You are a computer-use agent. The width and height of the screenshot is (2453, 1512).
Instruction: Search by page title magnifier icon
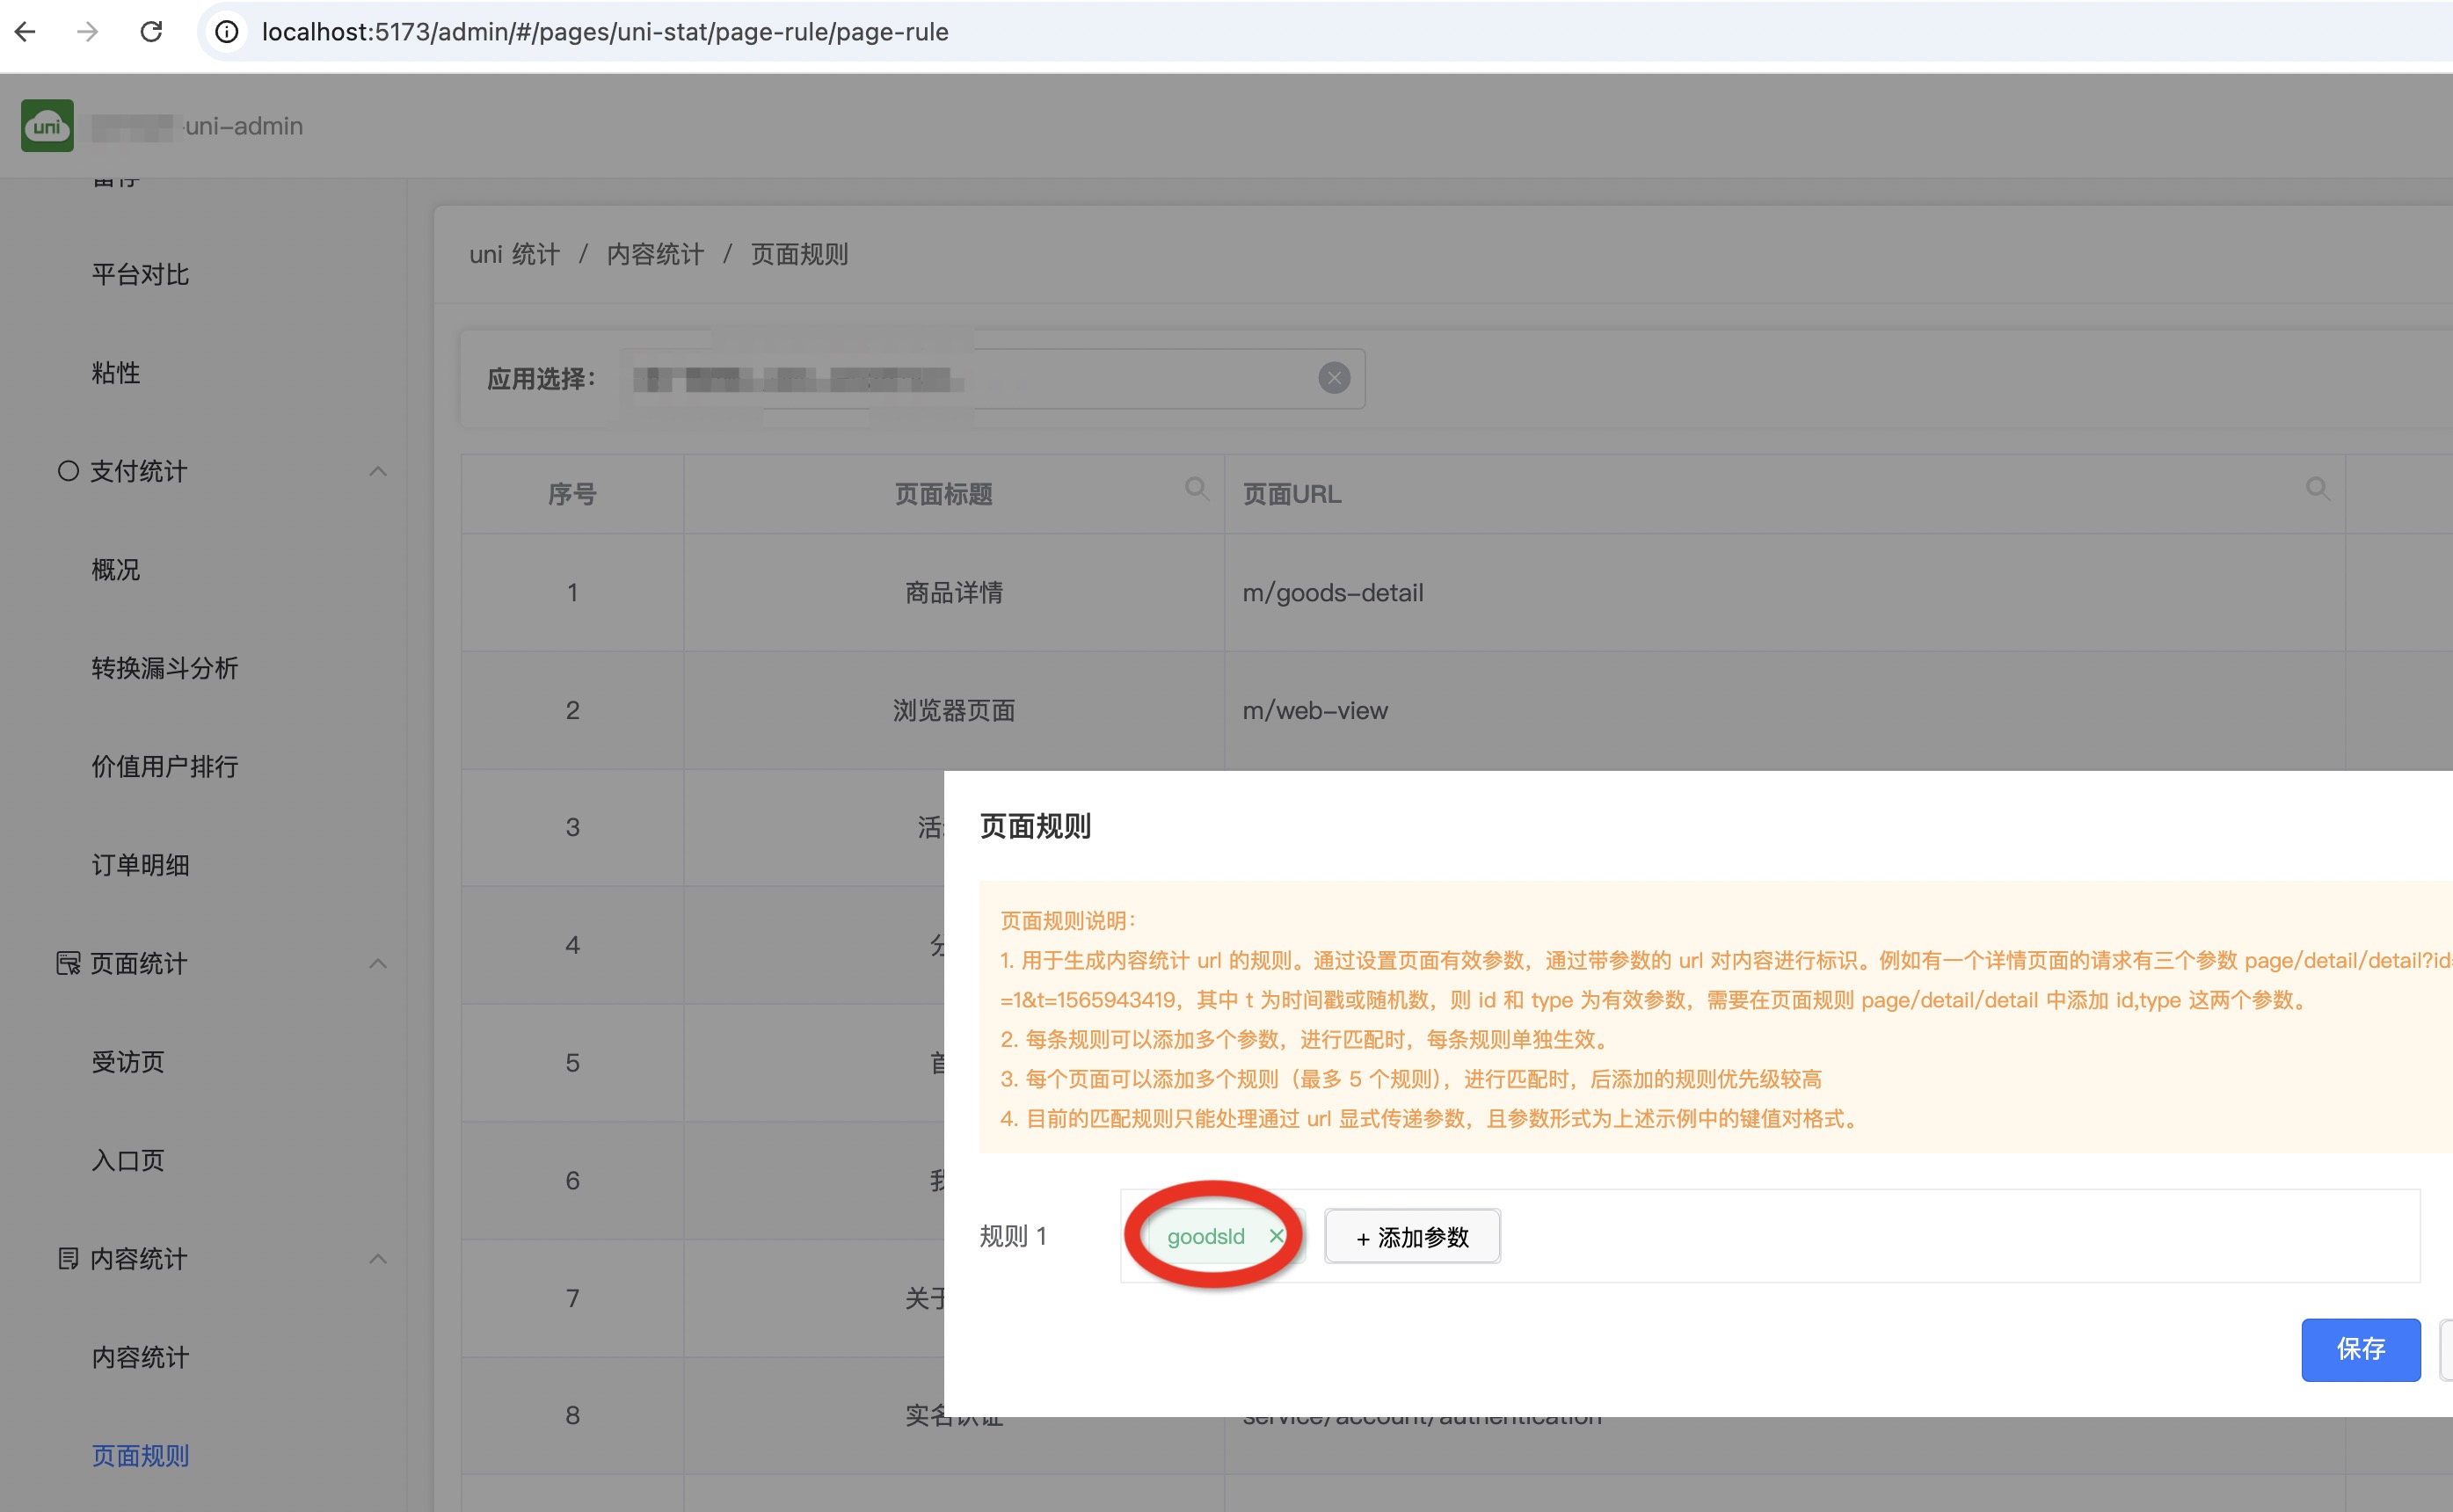[1196, 488]
